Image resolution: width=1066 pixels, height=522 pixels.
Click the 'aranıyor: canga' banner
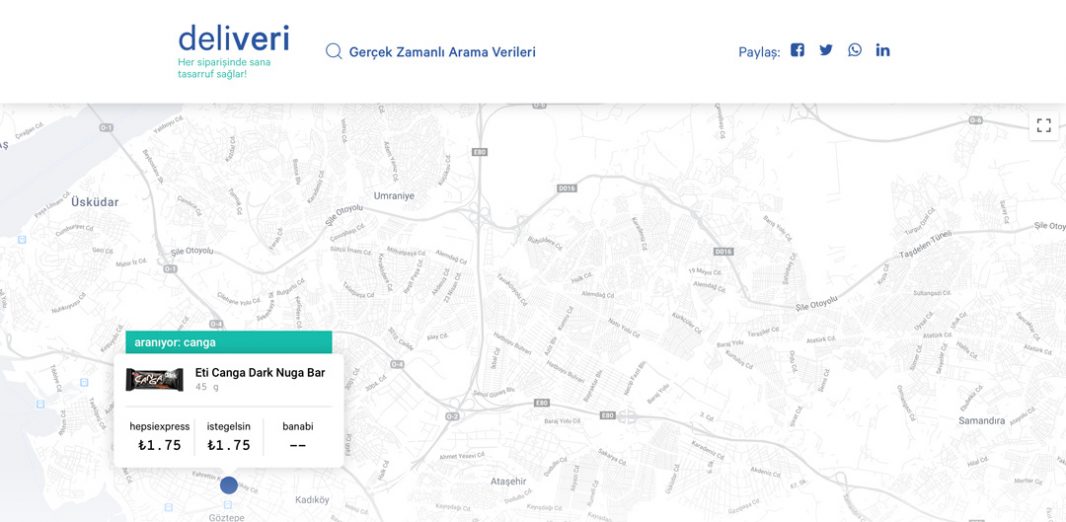tap(228, 342)
